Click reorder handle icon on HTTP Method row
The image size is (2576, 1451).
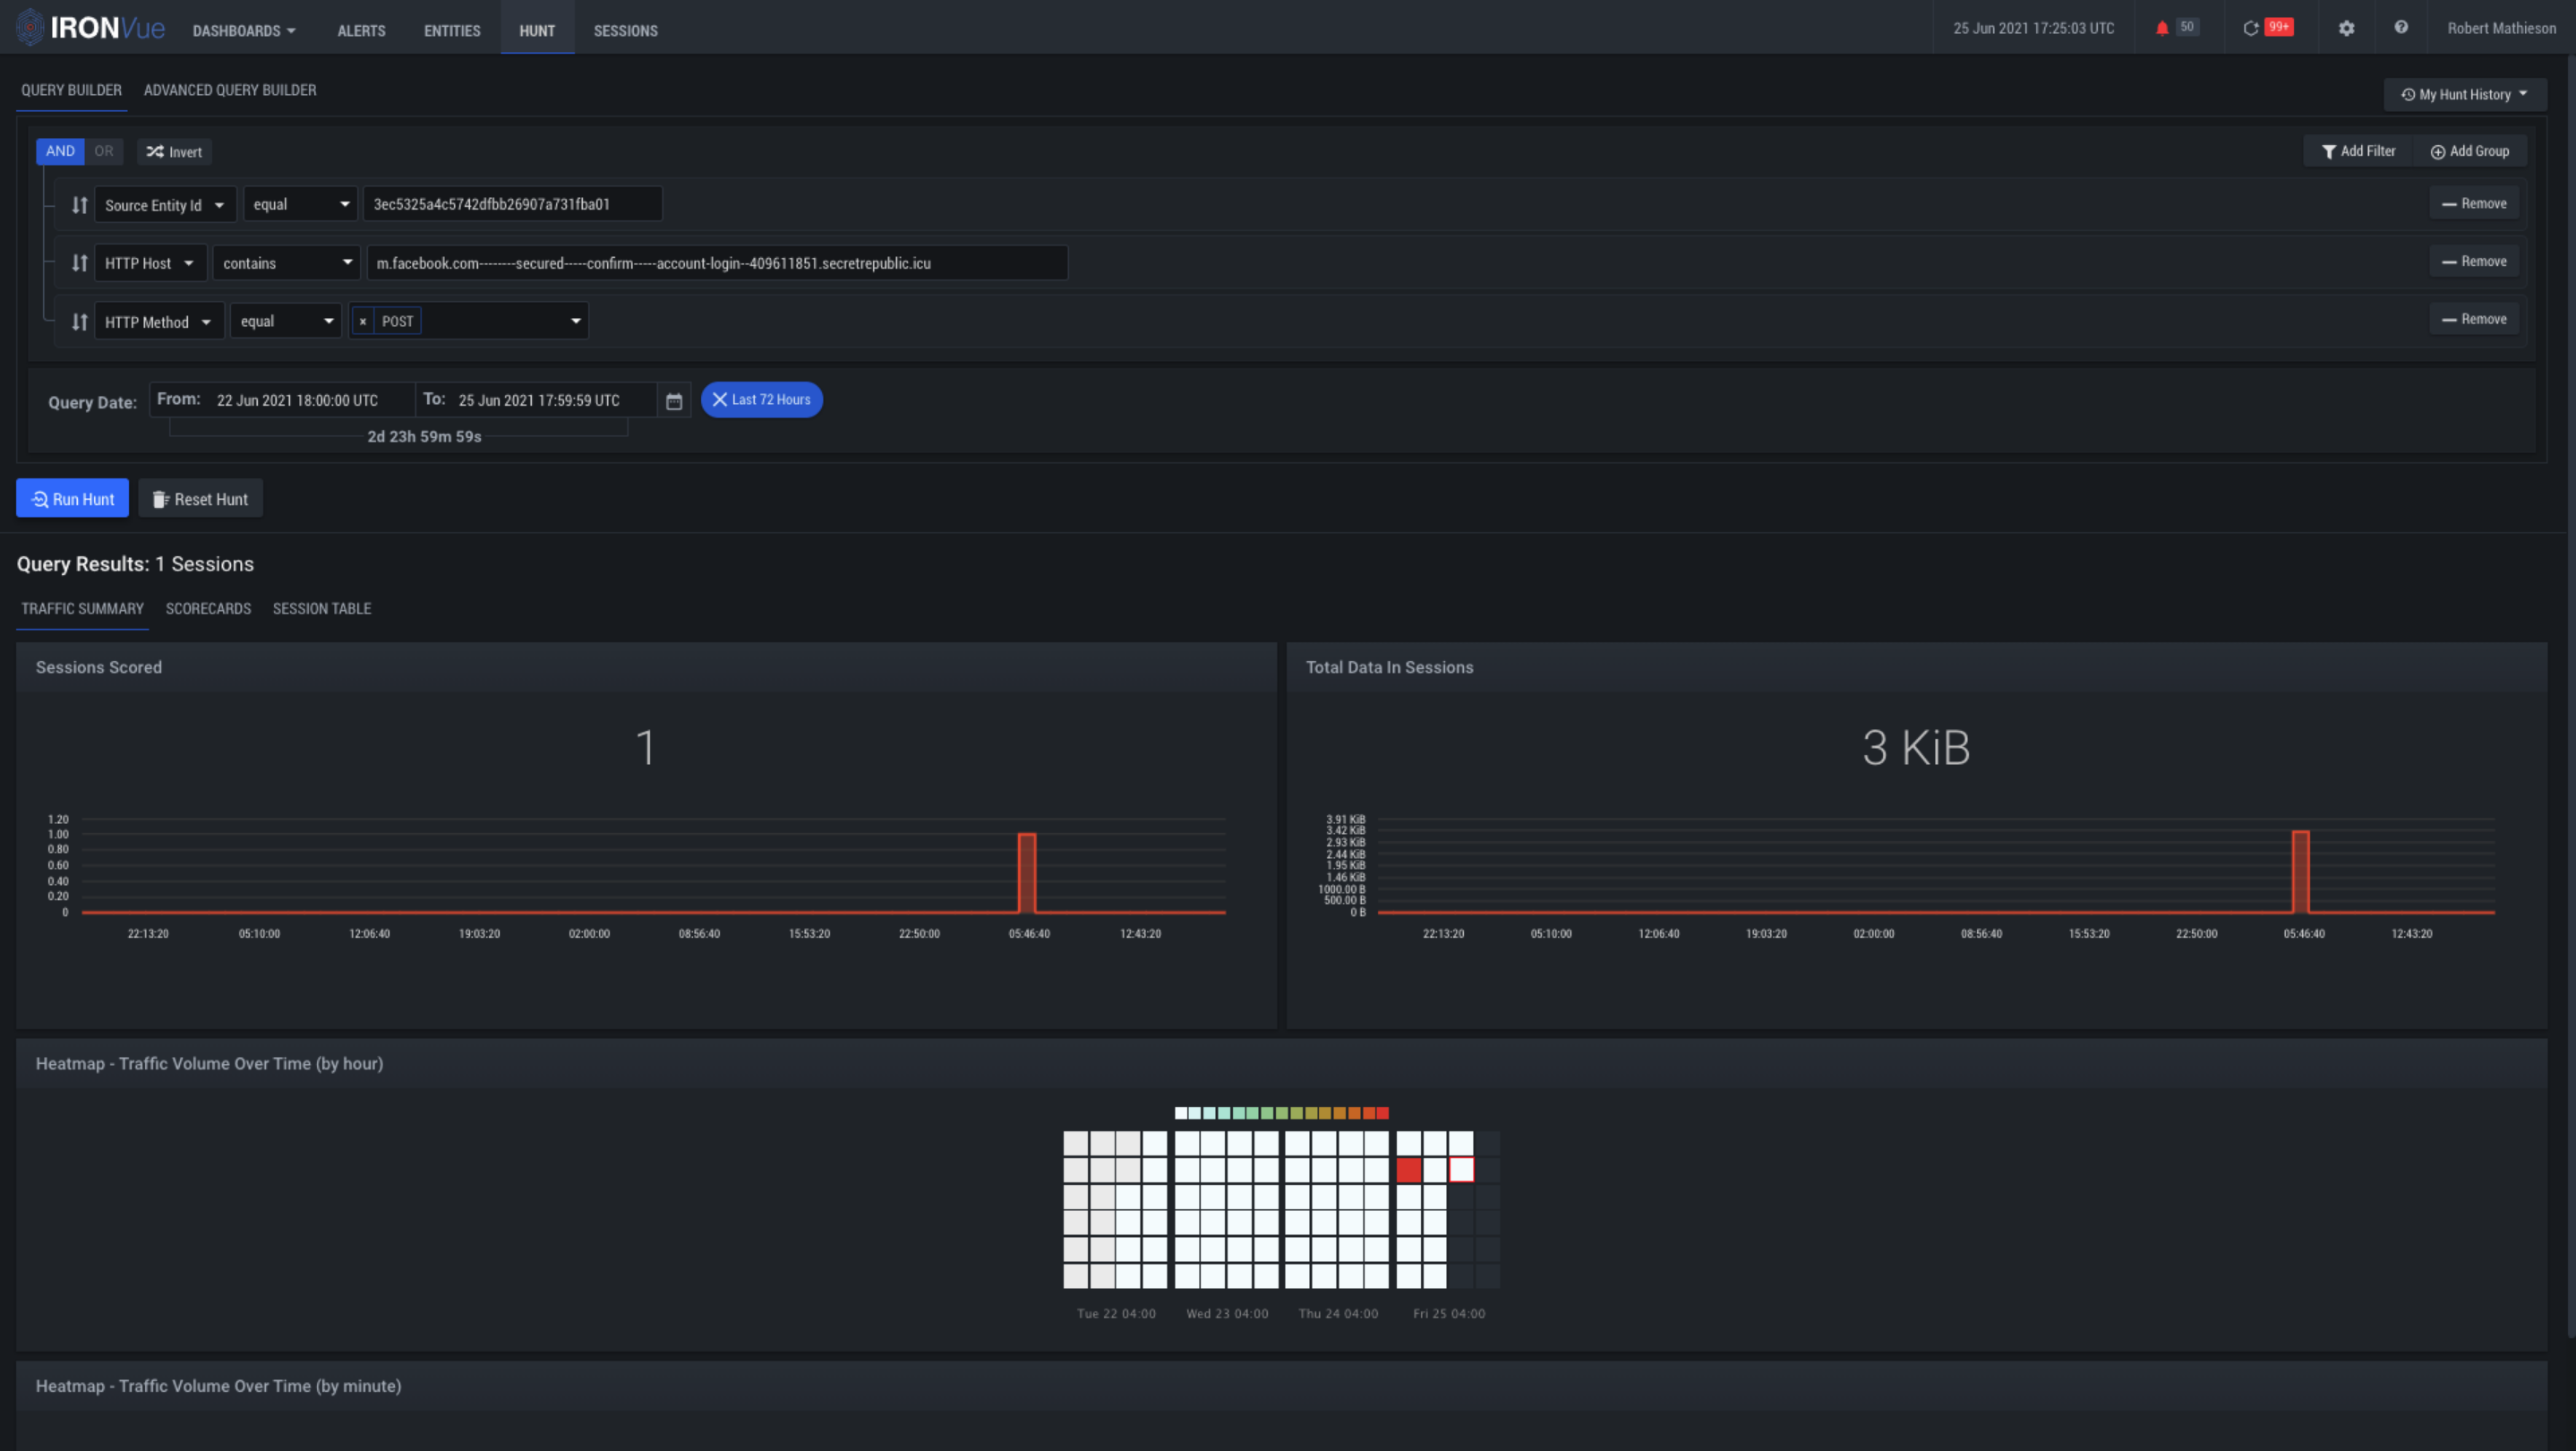pos(80,322)
